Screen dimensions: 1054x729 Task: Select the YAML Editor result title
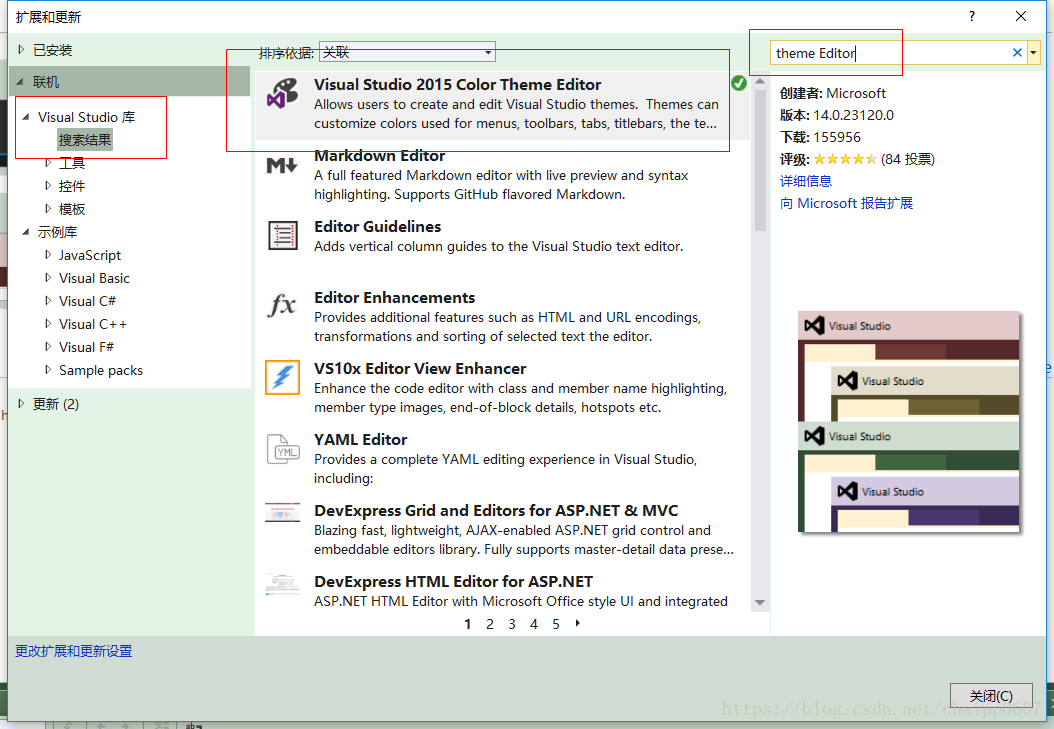361,440
